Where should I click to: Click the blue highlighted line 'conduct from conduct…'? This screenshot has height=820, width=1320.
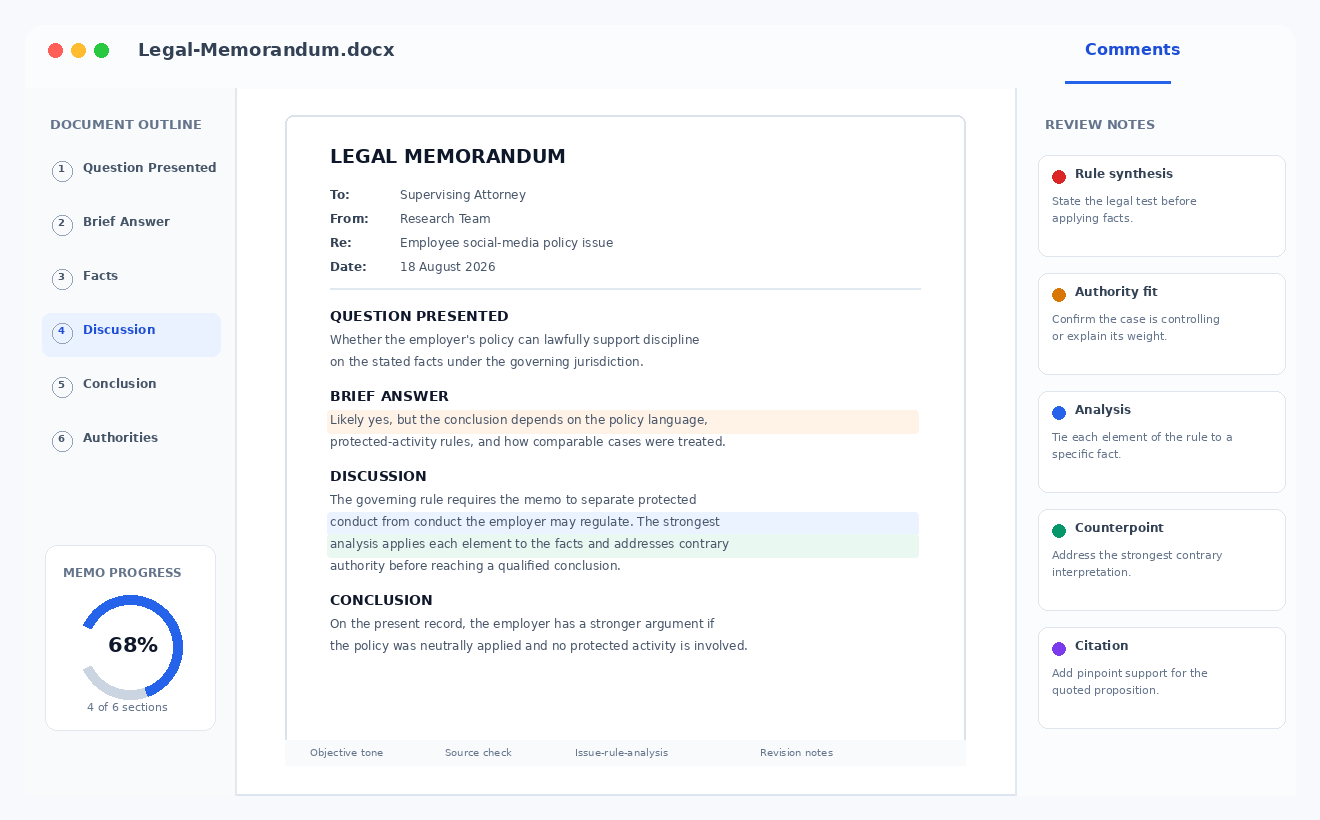point(622,523)
